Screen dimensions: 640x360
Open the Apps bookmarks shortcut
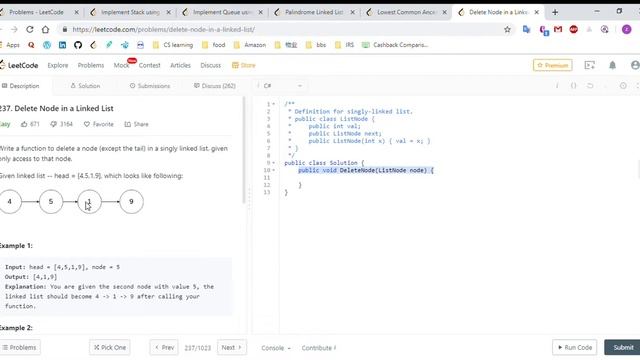[x=10, y=45]
